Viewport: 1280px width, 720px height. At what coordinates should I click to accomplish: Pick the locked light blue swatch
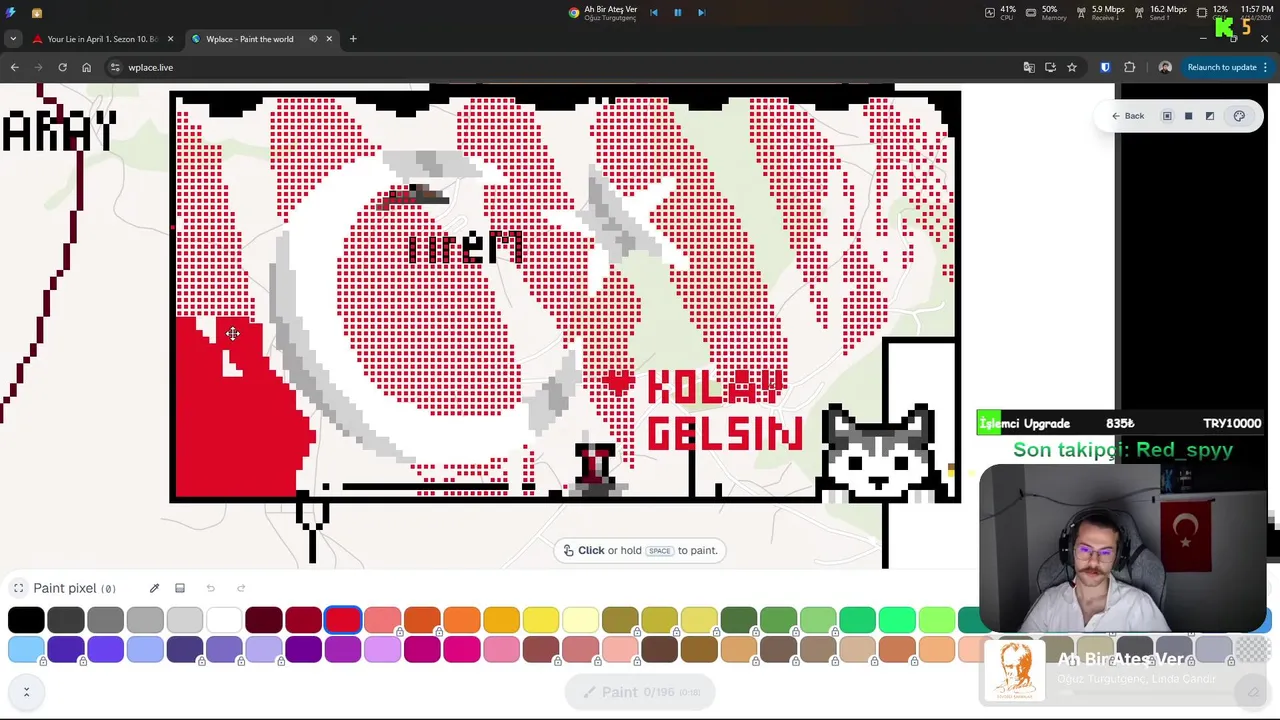coord(26,650)
